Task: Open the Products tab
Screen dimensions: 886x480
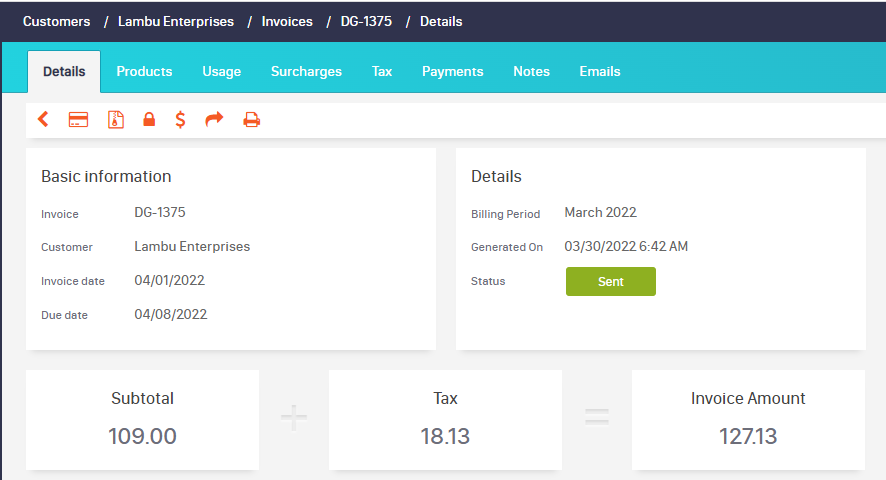Action: pyautogui.click(x=144, y=72)
